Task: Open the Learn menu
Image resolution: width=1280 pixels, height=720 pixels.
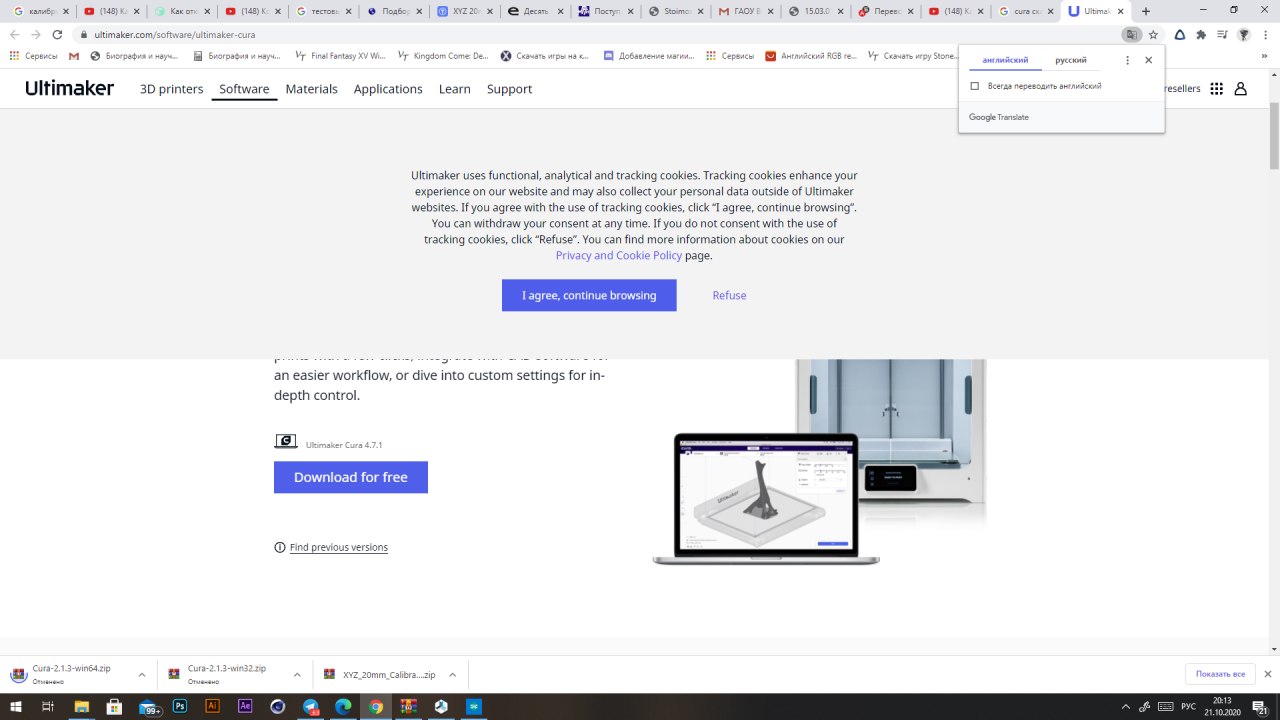Action: pos(454,89)
